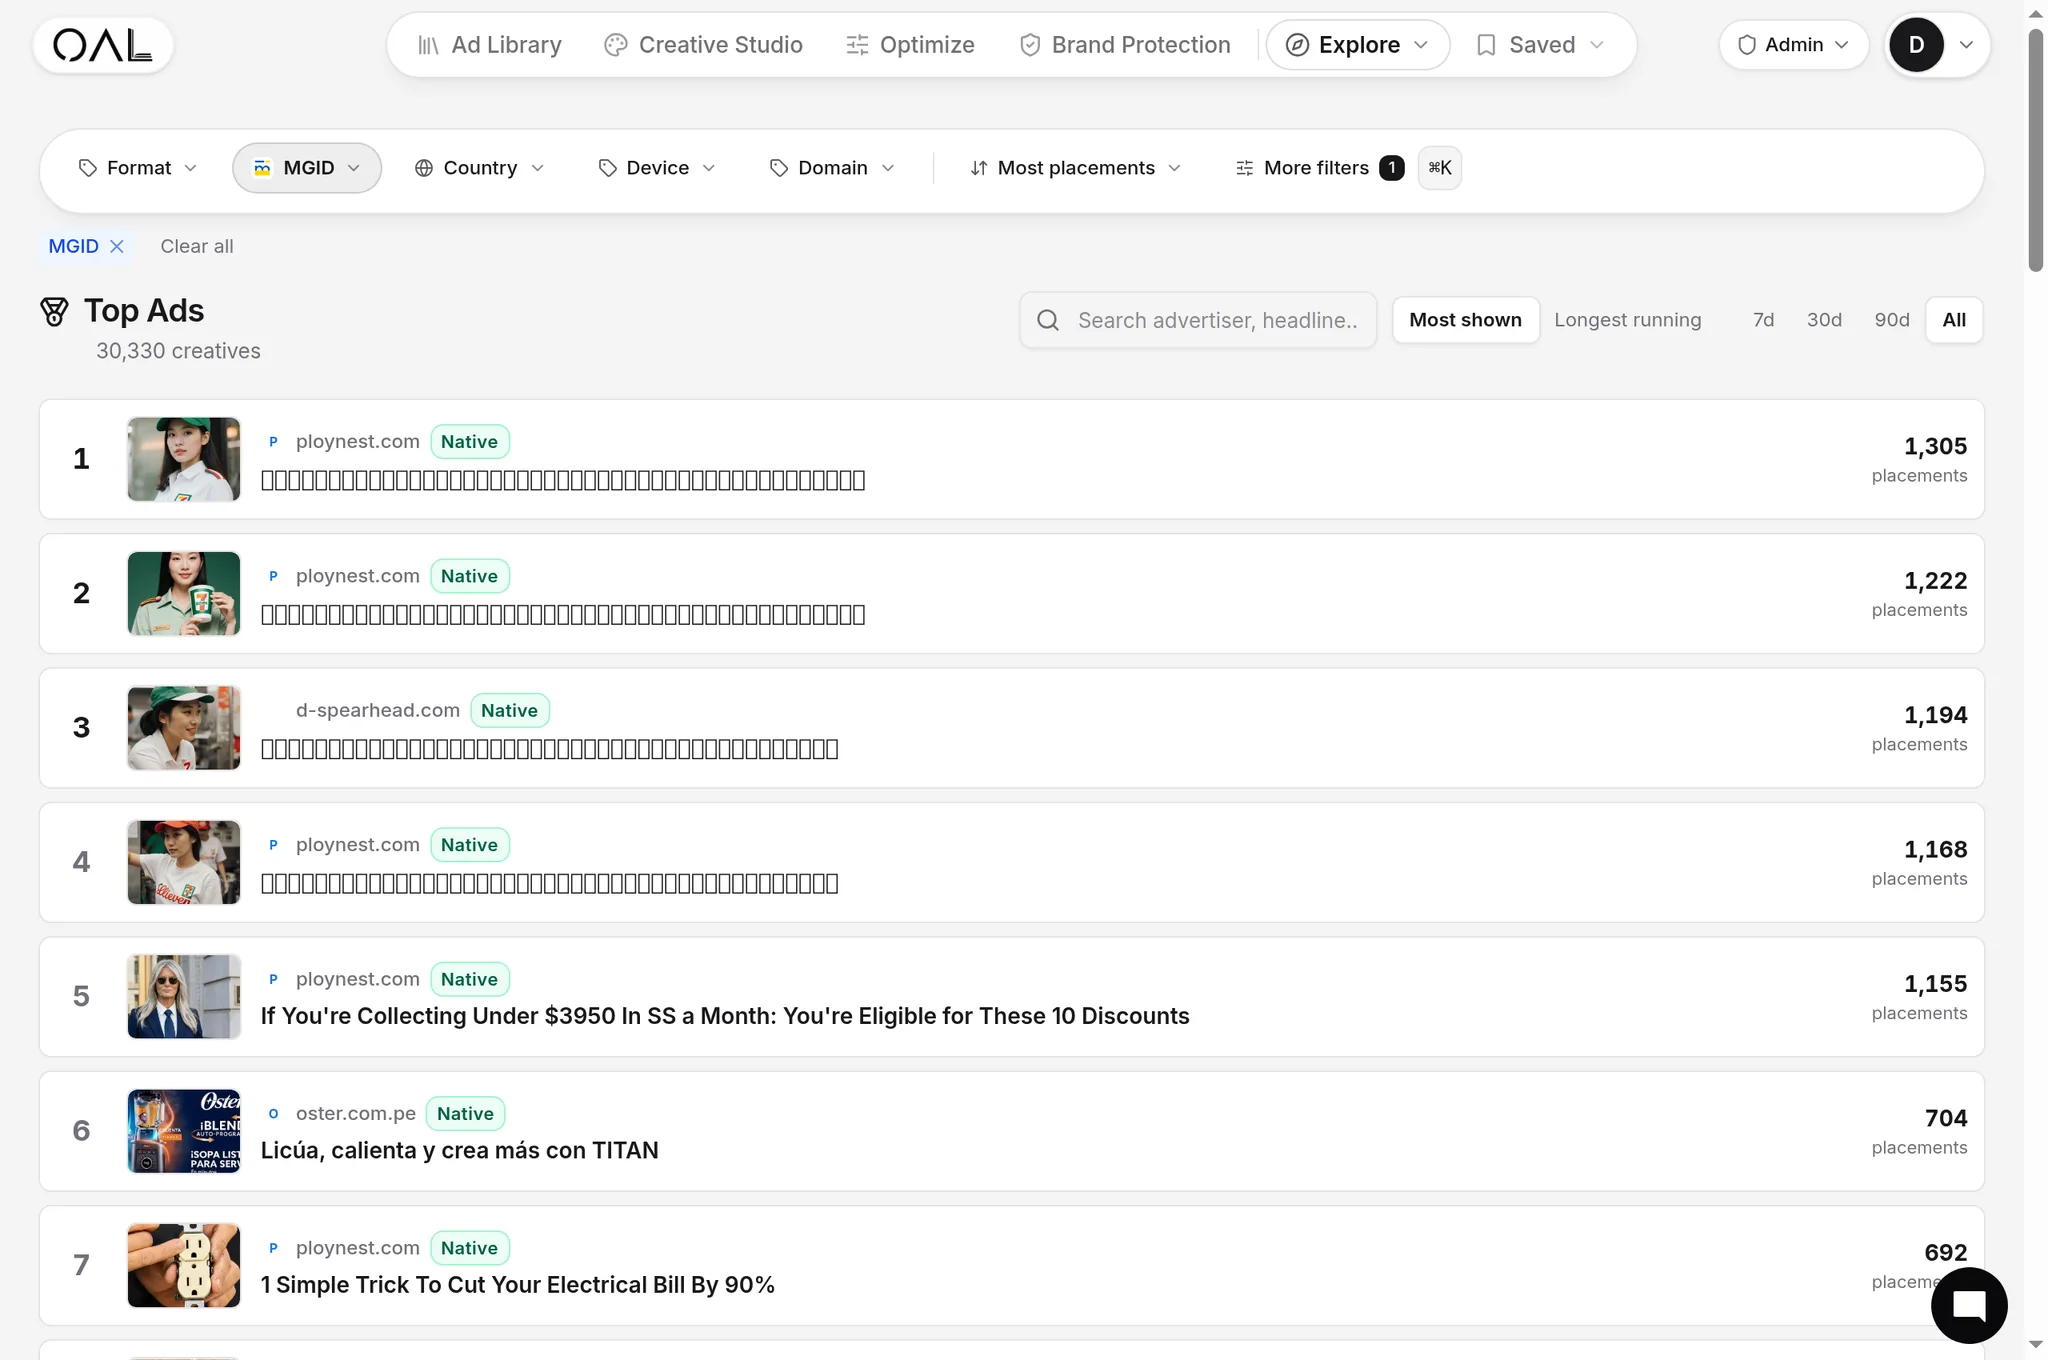This screenshot has height=1360, width=2048.
Task: Click the 30,330 creatives count text
Action: coord(178,351)
